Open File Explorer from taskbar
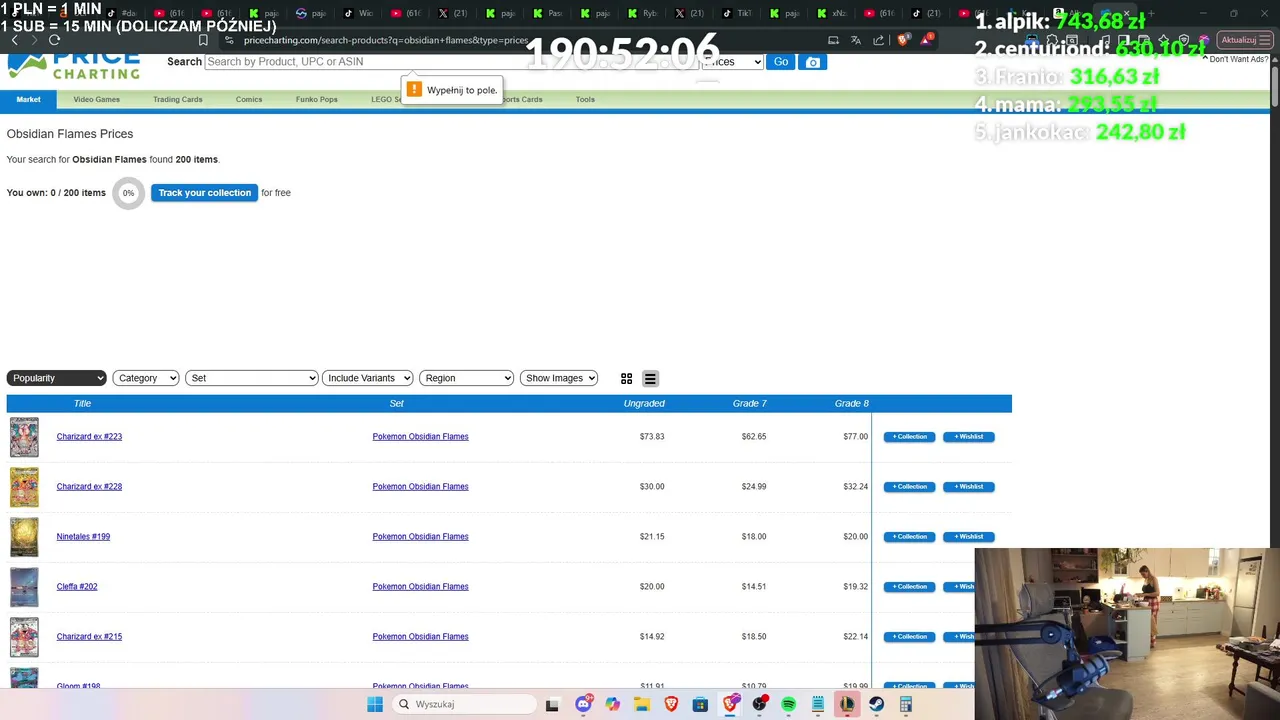Screen dimensions: 1280x720 point(642,704)
